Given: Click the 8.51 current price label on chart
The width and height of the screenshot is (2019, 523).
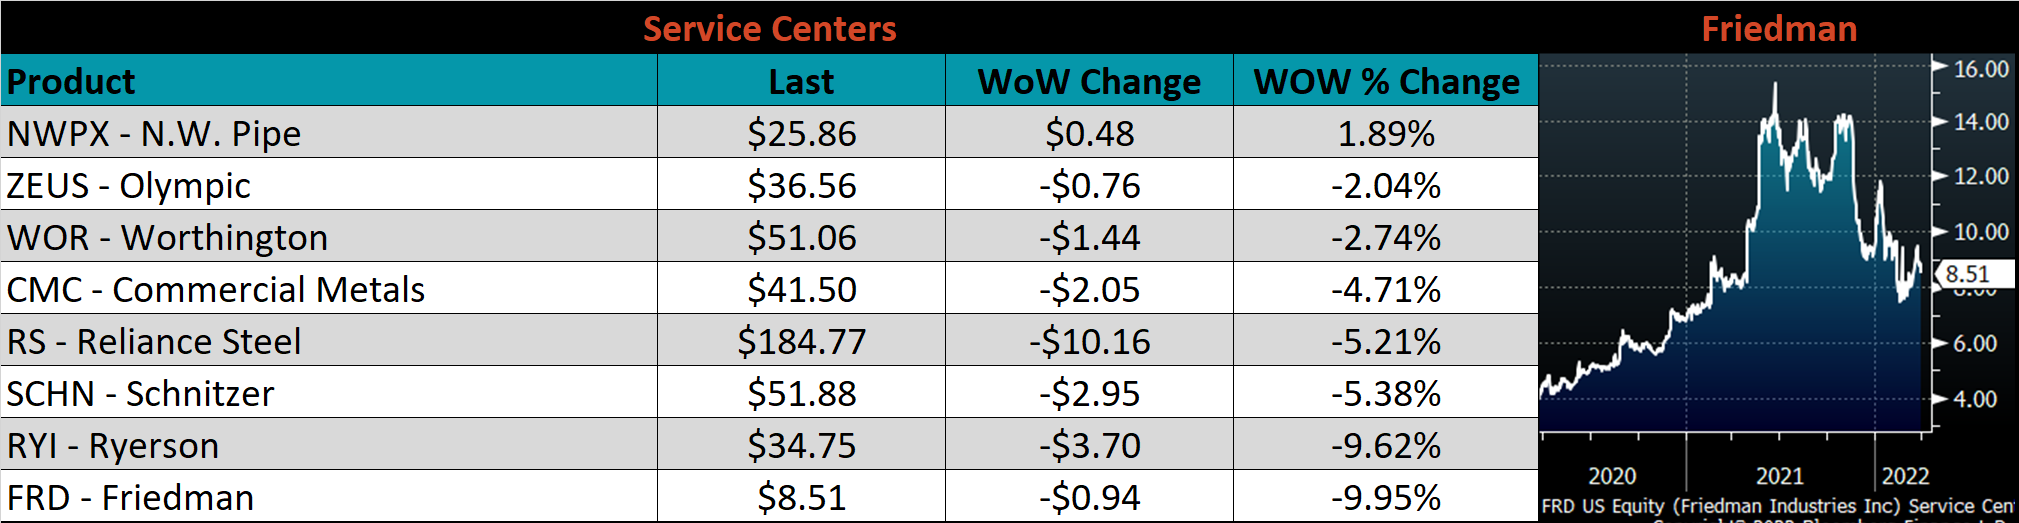Looking at the screenshot, I should pyautogui.click(x=1967, y=274).
